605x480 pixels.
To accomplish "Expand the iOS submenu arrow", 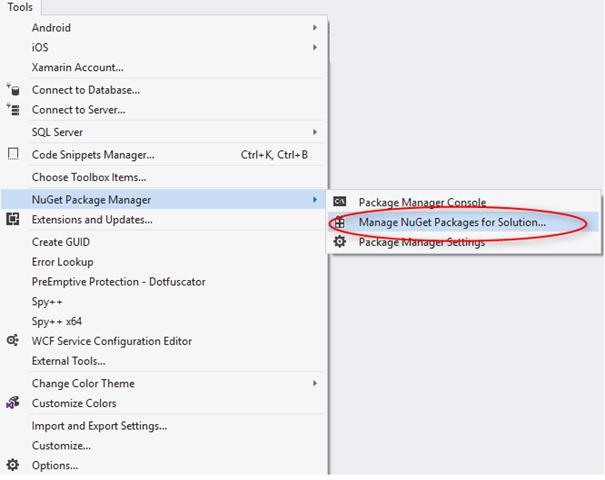I will (315, 47).
